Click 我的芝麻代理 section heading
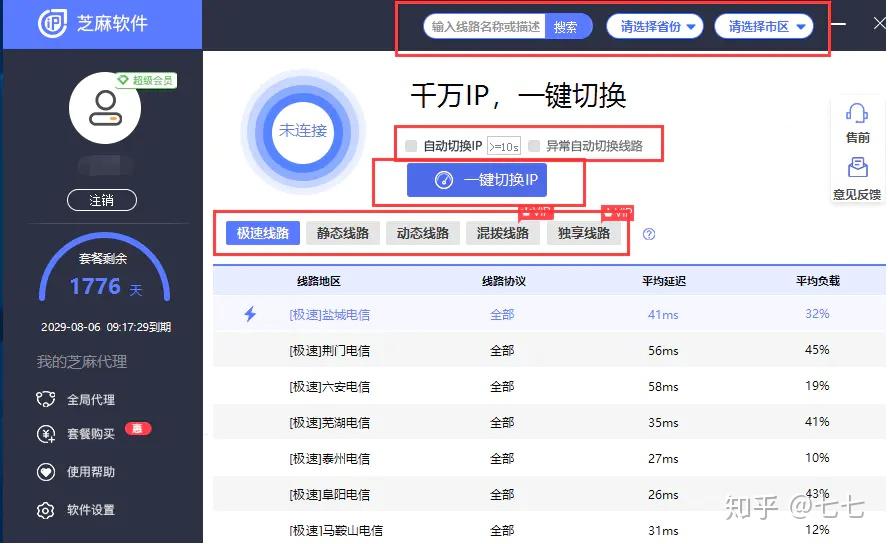Viewport: 888px width, 544px height. 82,362
